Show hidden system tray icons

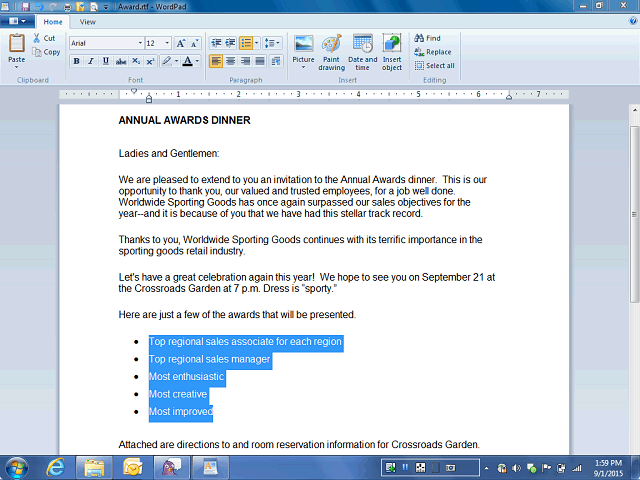click(486, 468)
